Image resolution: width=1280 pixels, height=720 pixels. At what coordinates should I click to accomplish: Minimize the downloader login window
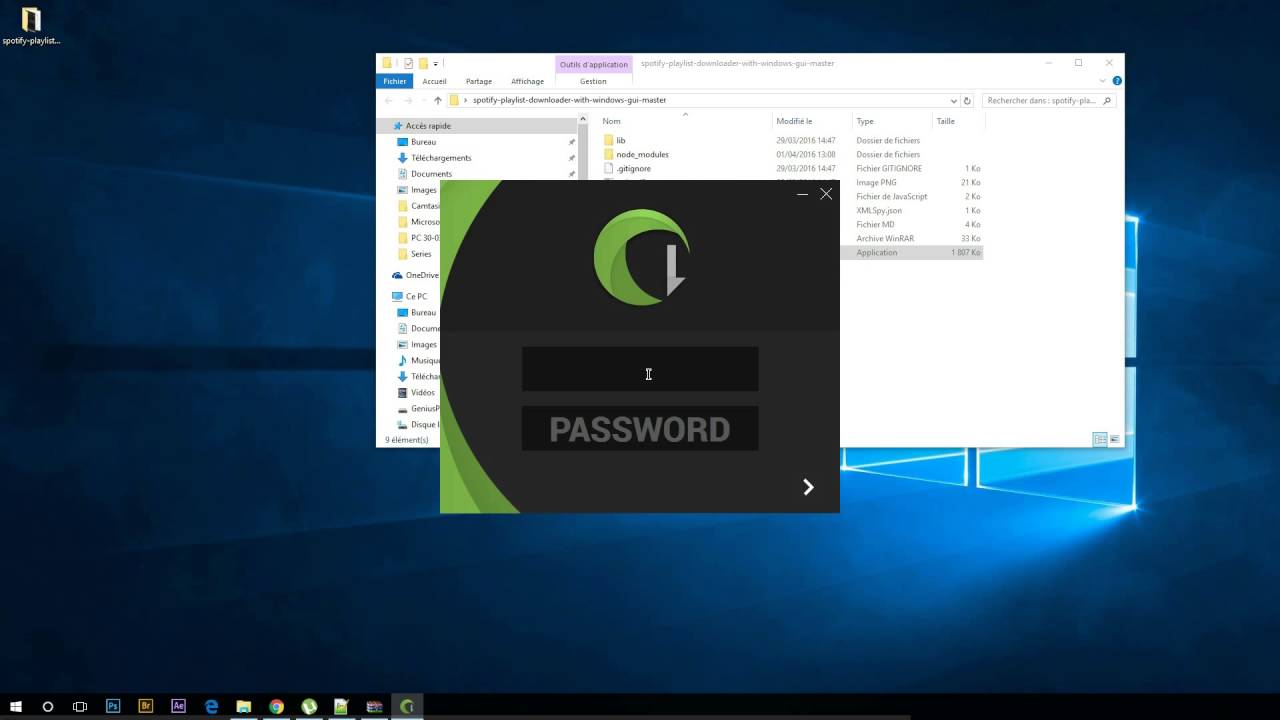tap(802, 194)
